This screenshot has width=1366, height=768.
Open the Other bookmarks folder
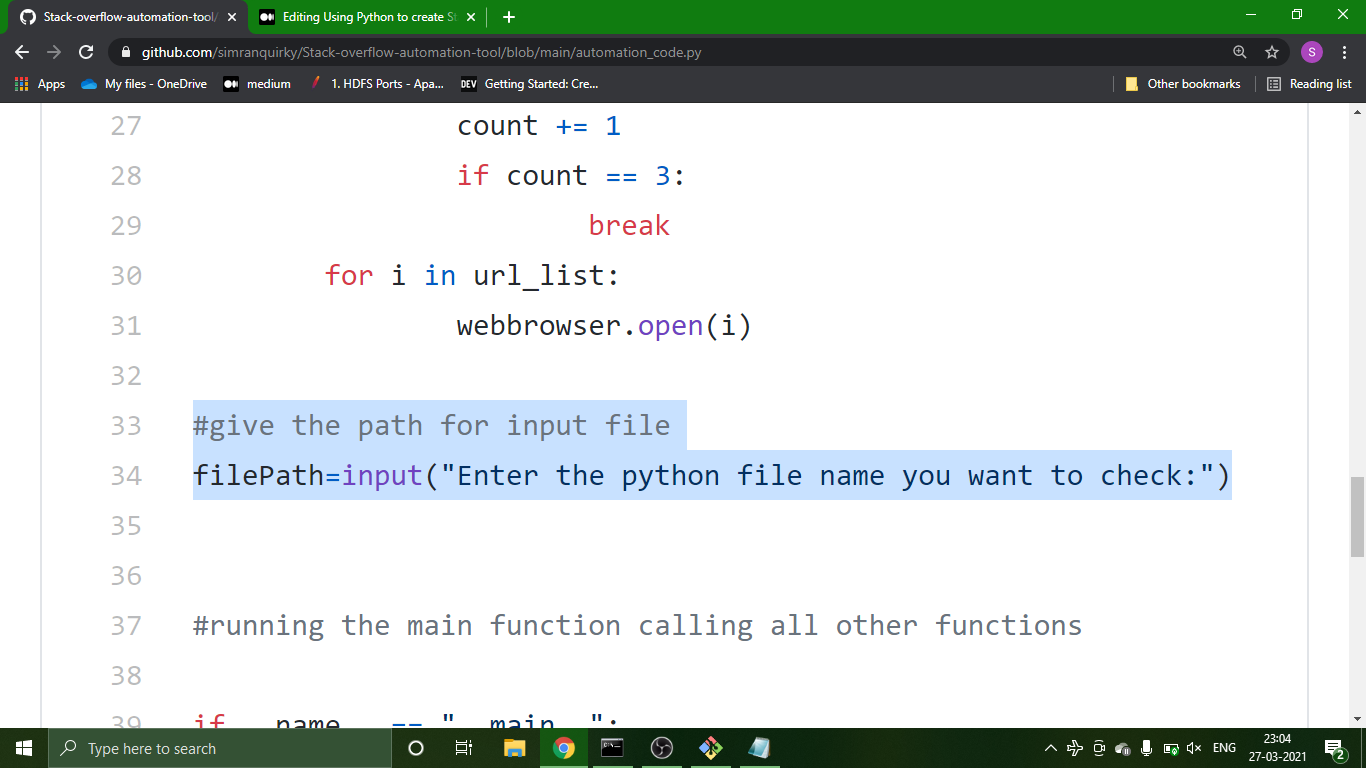[x=1187, y=84]
